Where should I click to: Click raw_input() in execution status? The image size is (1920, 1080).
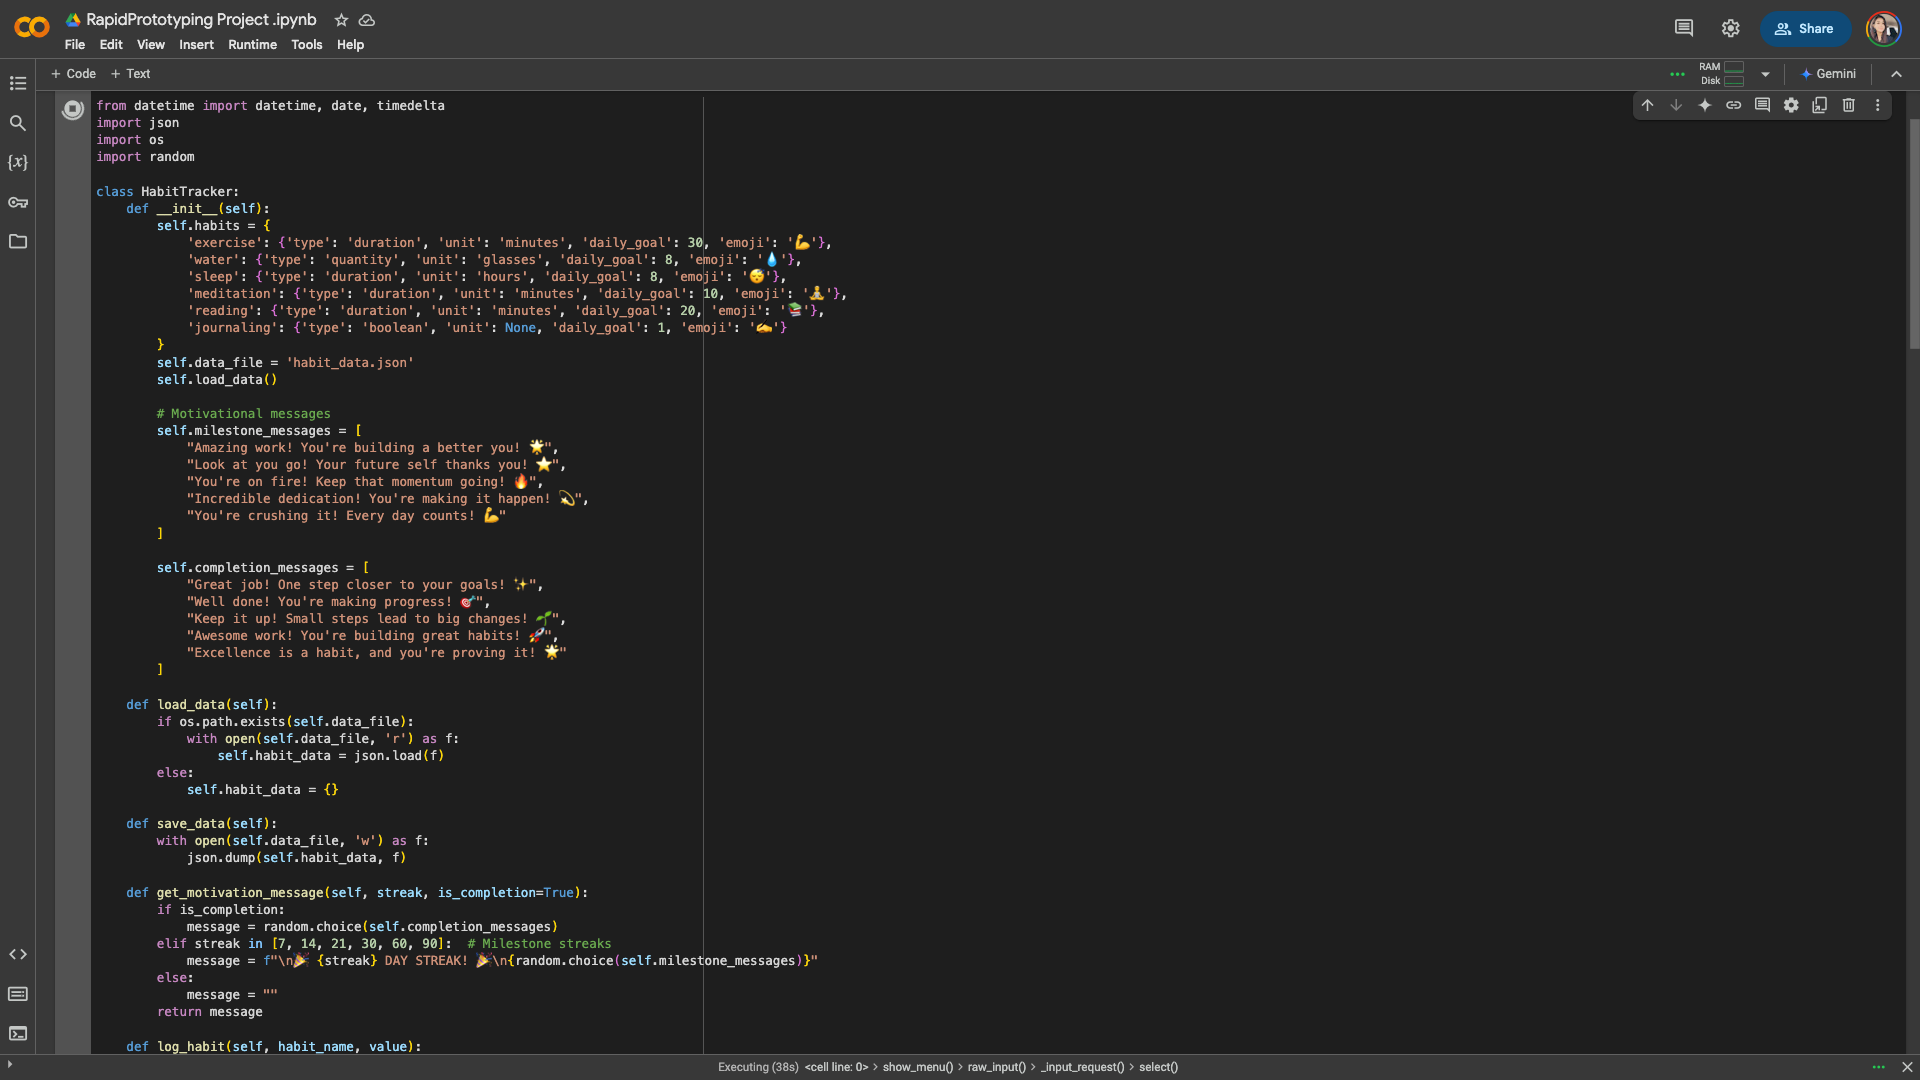[x=996, y=1067]
